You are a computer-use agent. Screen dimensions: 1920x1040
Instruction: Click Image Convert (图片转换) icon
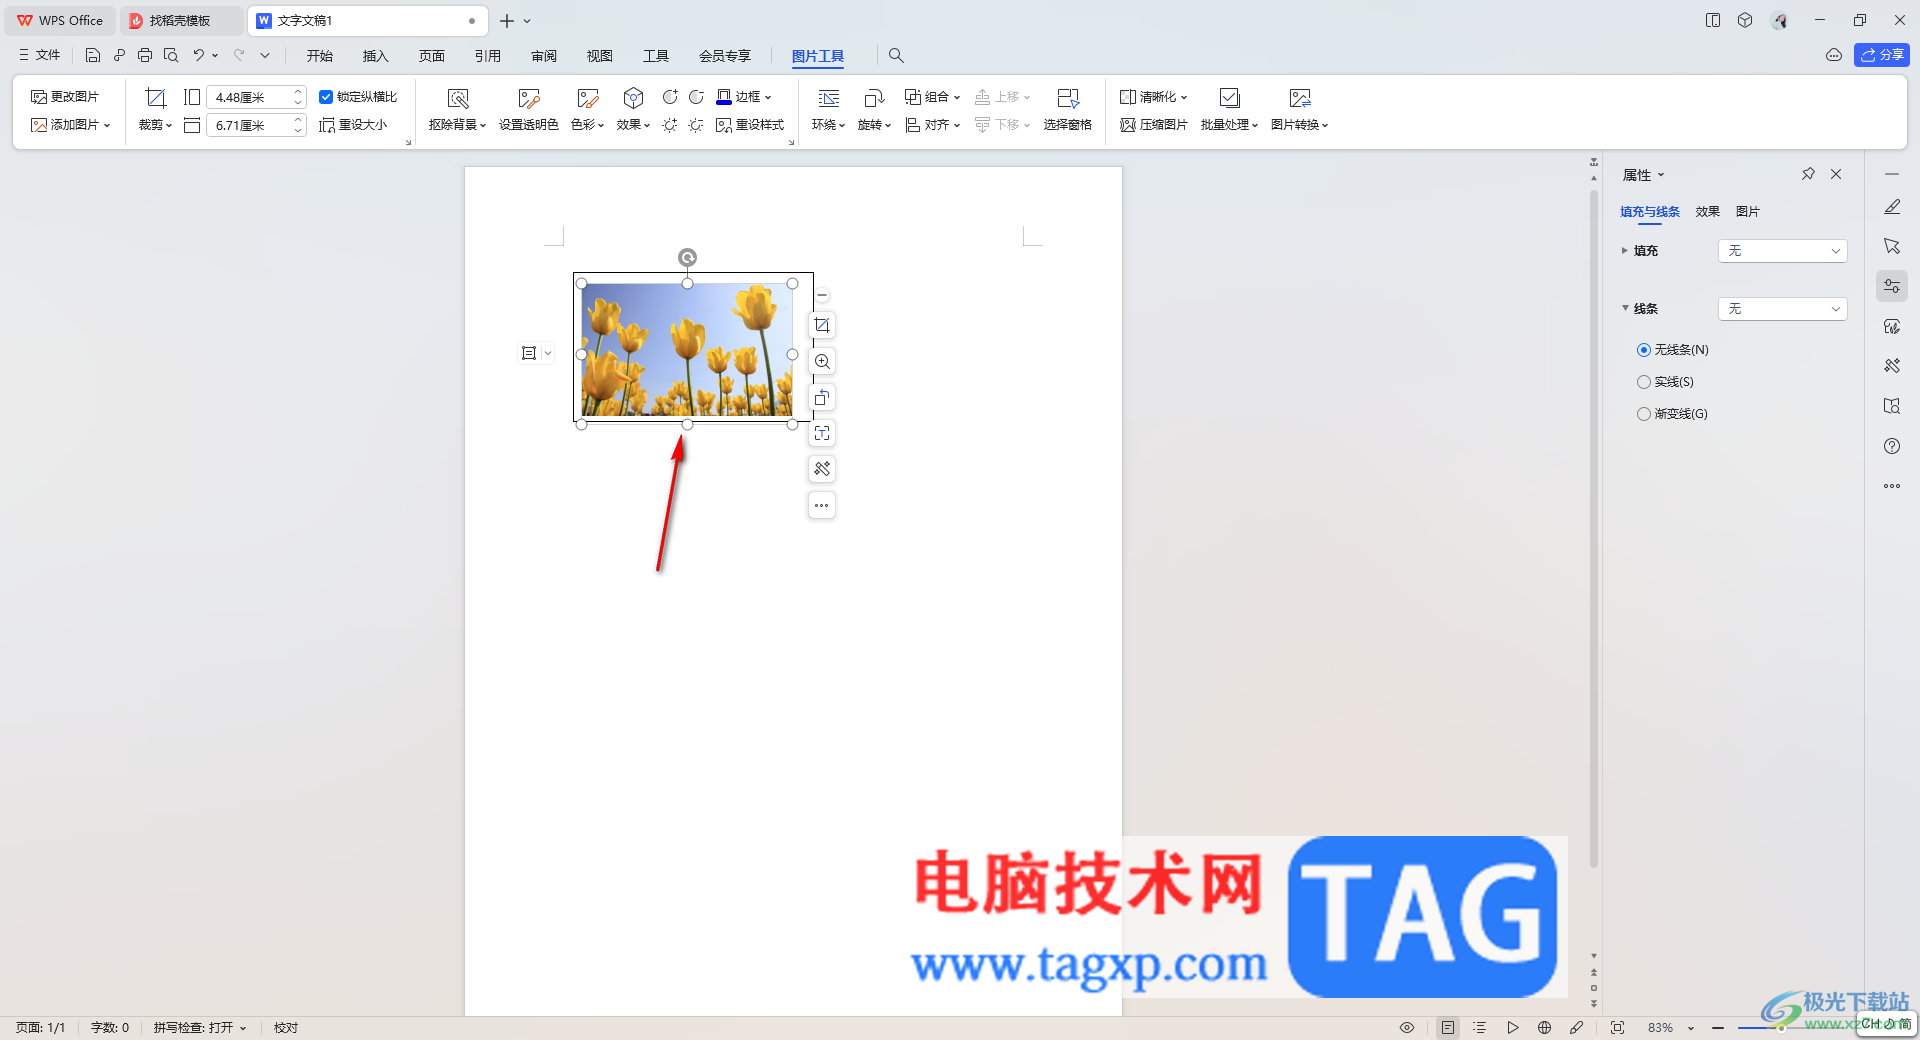pos(1299,98)
